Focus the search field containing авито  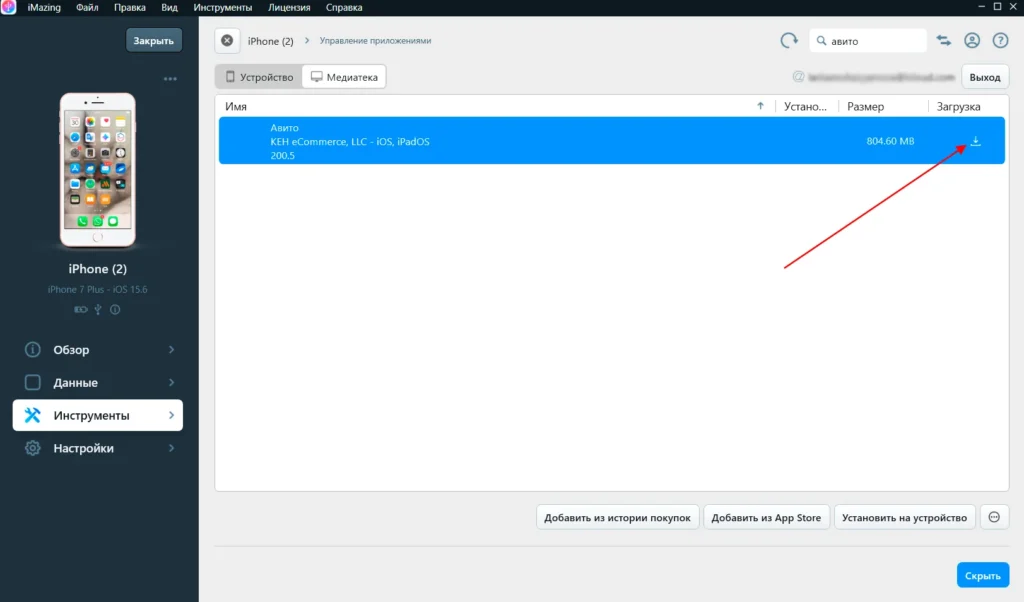[868, 40]
